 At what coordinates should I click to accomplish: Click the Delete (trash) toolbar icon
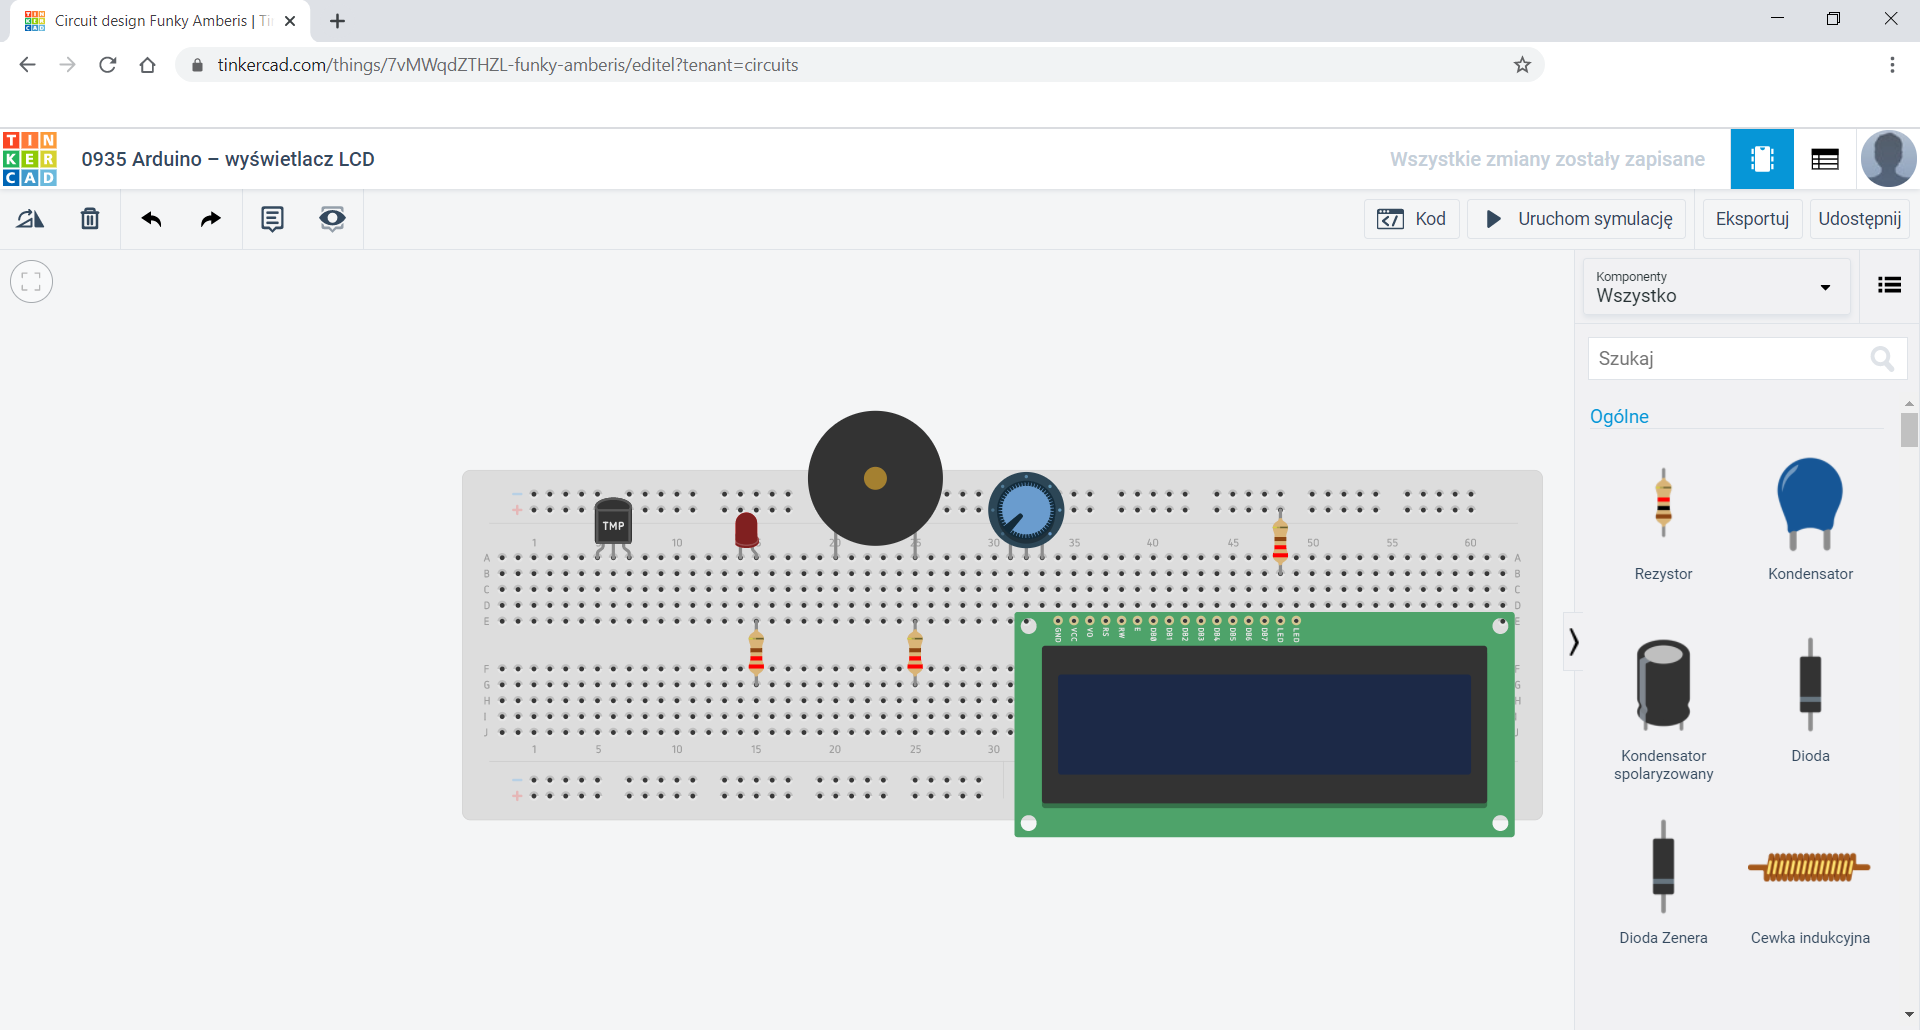[x=89, y=219]
